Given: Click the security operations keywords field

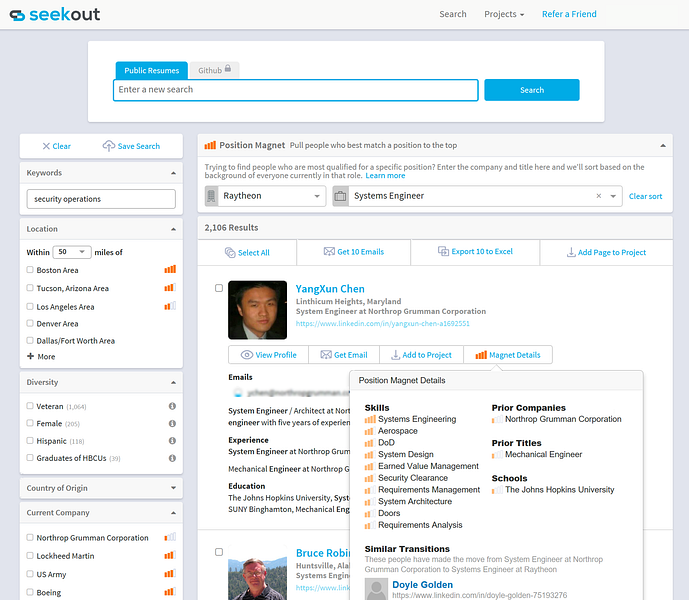Looking at the screenshot, I should [x=101, y=199].
